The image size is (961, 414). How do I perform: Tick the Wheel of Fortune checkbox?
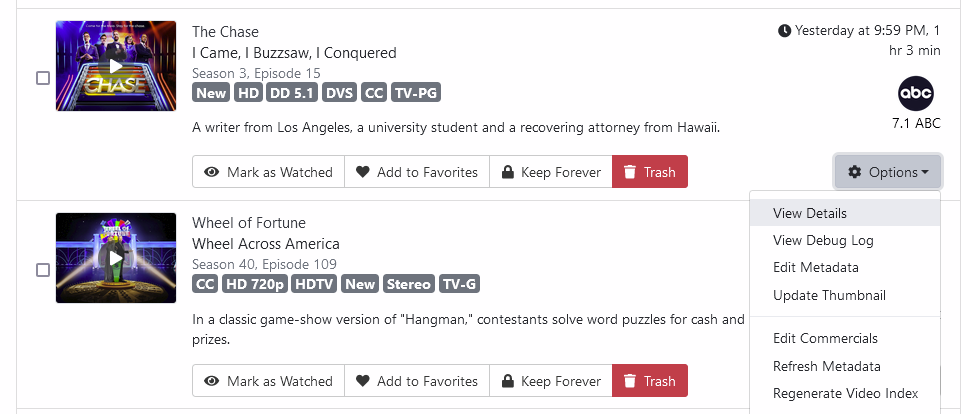[43, 270]
